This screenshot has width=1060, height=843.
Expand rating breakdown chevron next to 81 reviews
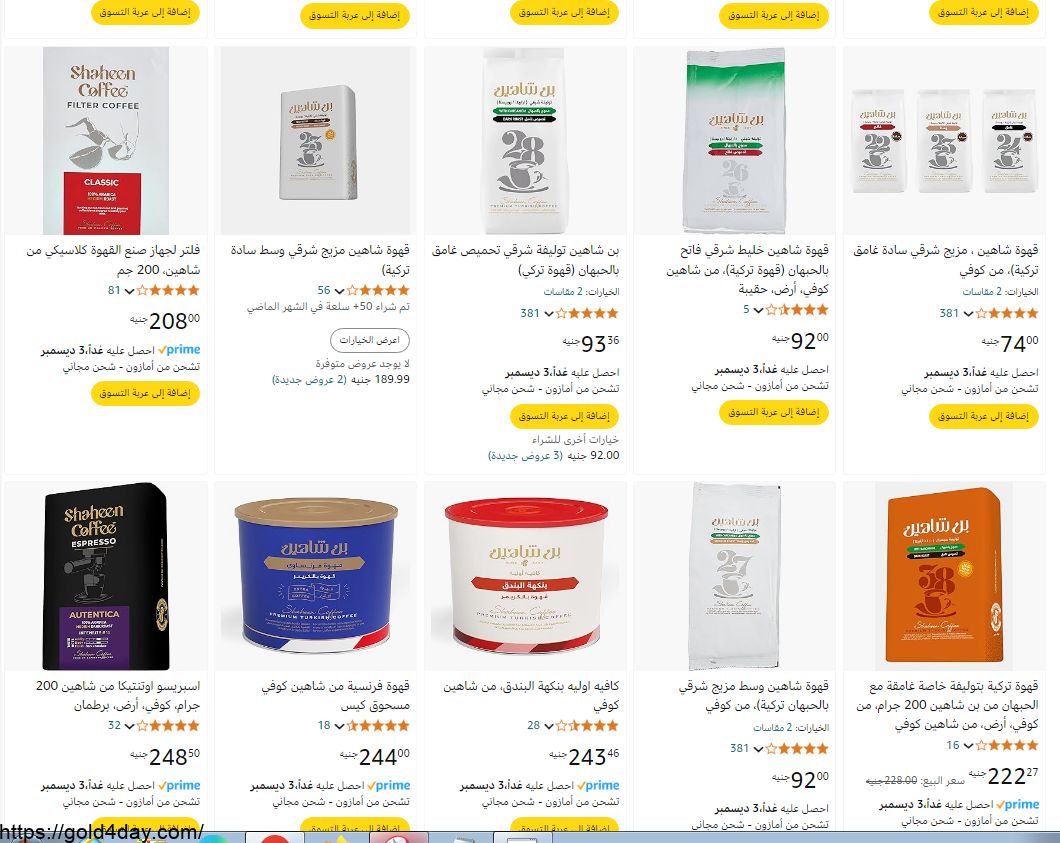tap(129, 291)
